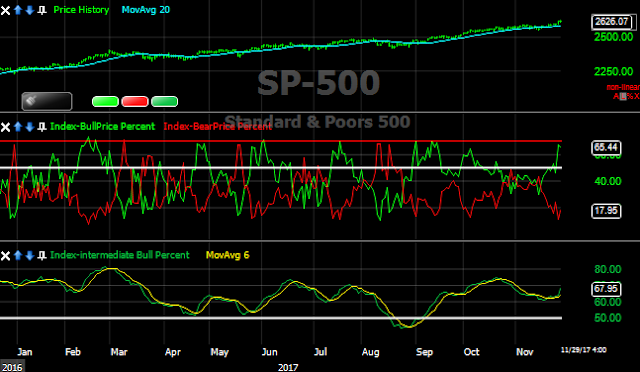Move the Price History panel up with the blue arrow
The height and width of the screenshot is (372, 640).
tap(18, 10)
